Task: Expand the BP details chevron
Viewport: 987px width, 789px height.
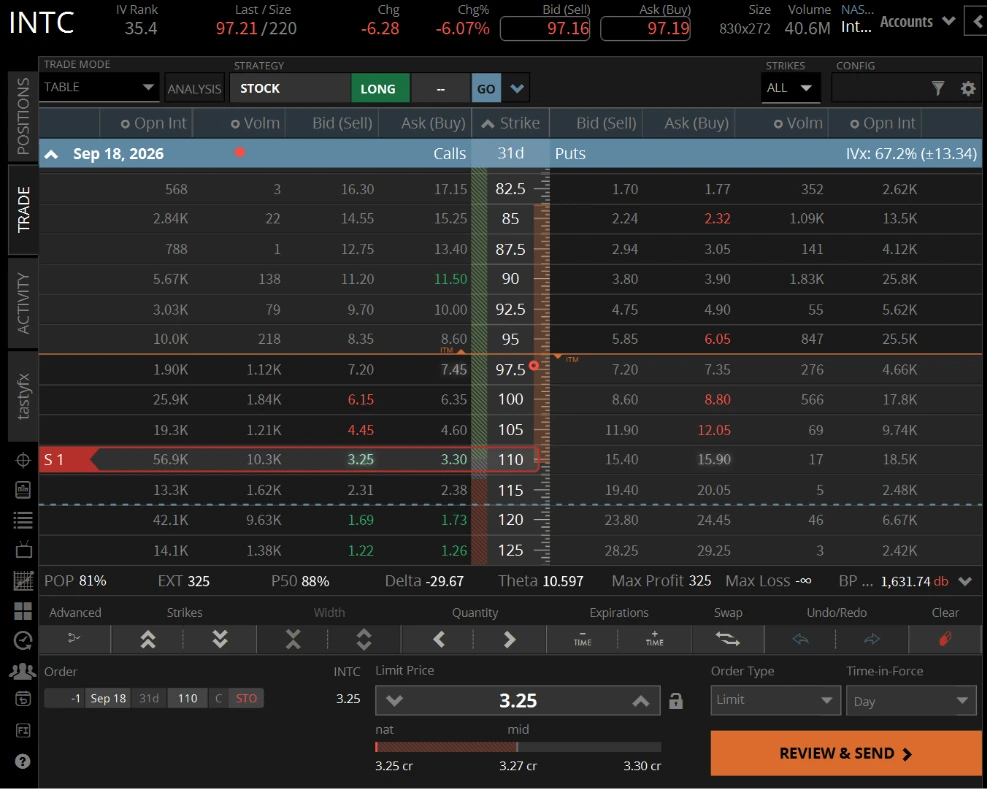Action: [x=965, y=581]
